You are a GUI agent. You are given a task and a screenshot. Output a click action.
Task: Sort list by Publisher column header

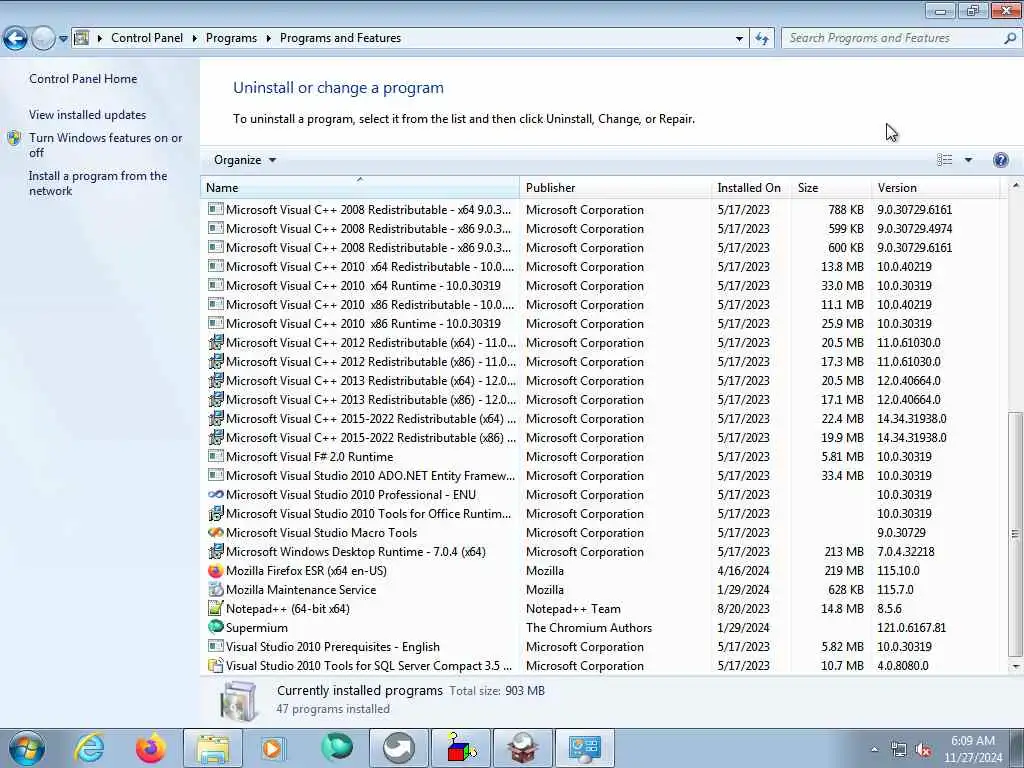(616, 187)
